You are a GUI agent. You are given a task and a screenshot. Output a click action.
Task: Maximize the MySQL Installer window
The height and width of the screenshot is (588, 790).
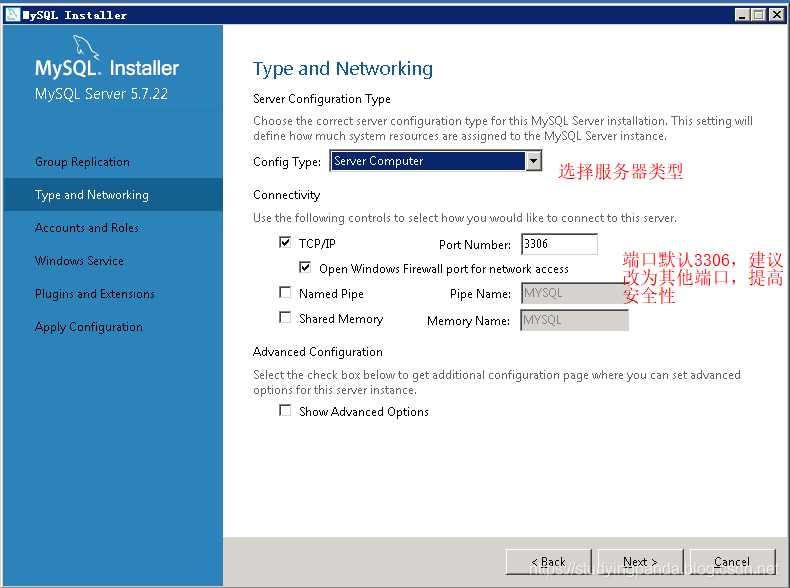pyautogui.click(x=759, y=14)
